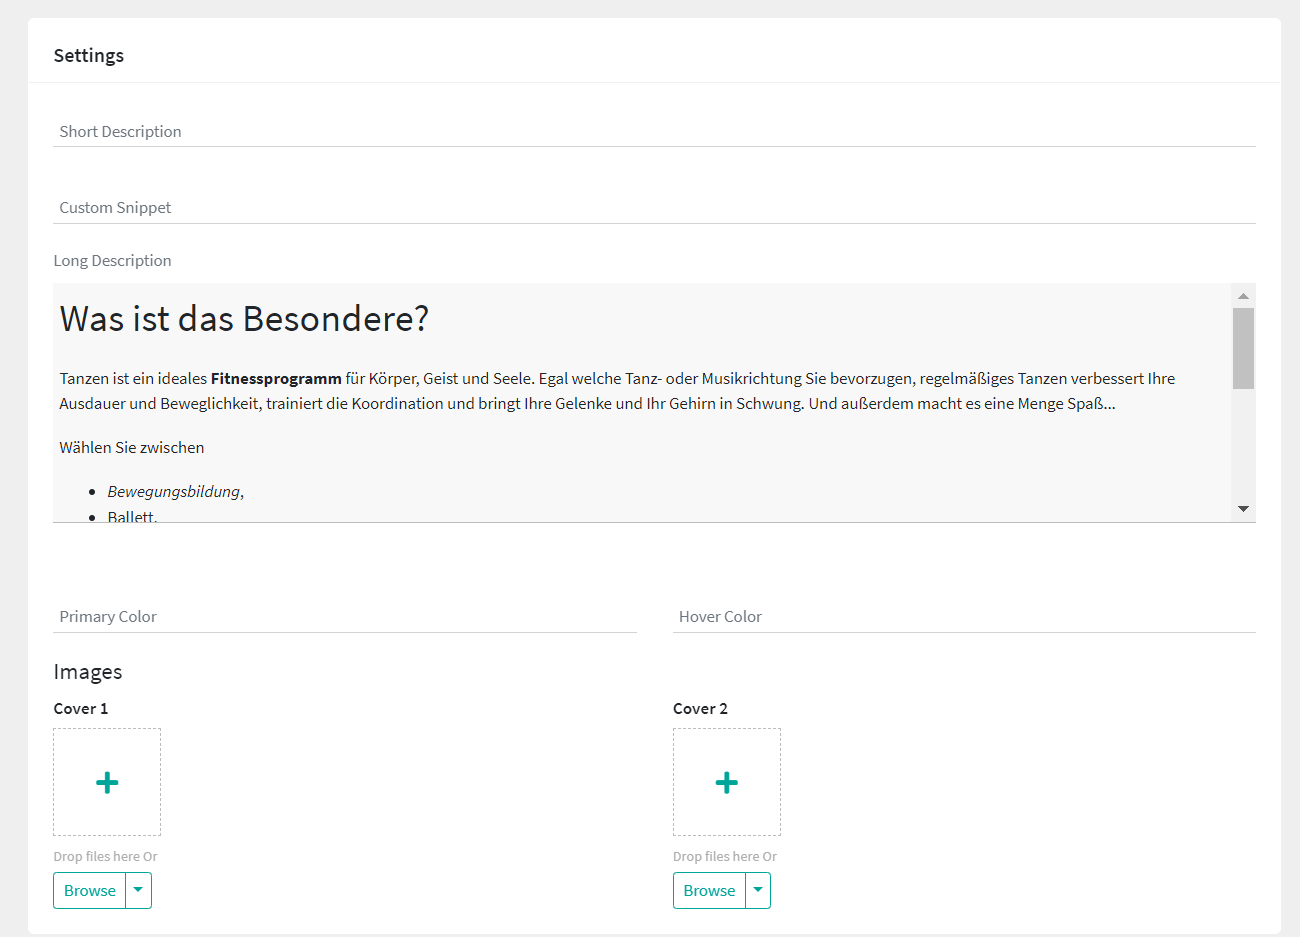Select the Primary Color field
1300x937 pixels.
click(344, 616)
